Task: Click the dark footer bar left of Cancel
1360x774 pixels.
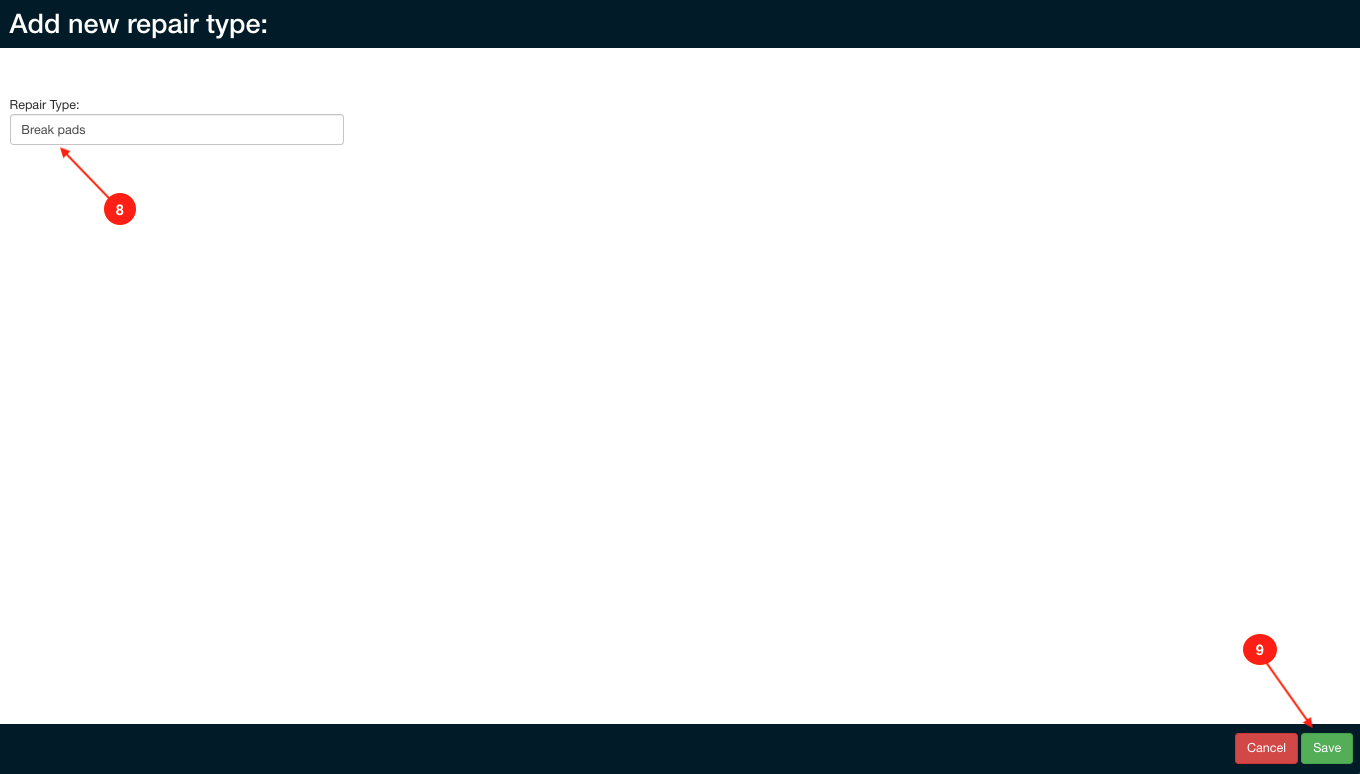Action: pyautogui.click(x=600, y=749)
